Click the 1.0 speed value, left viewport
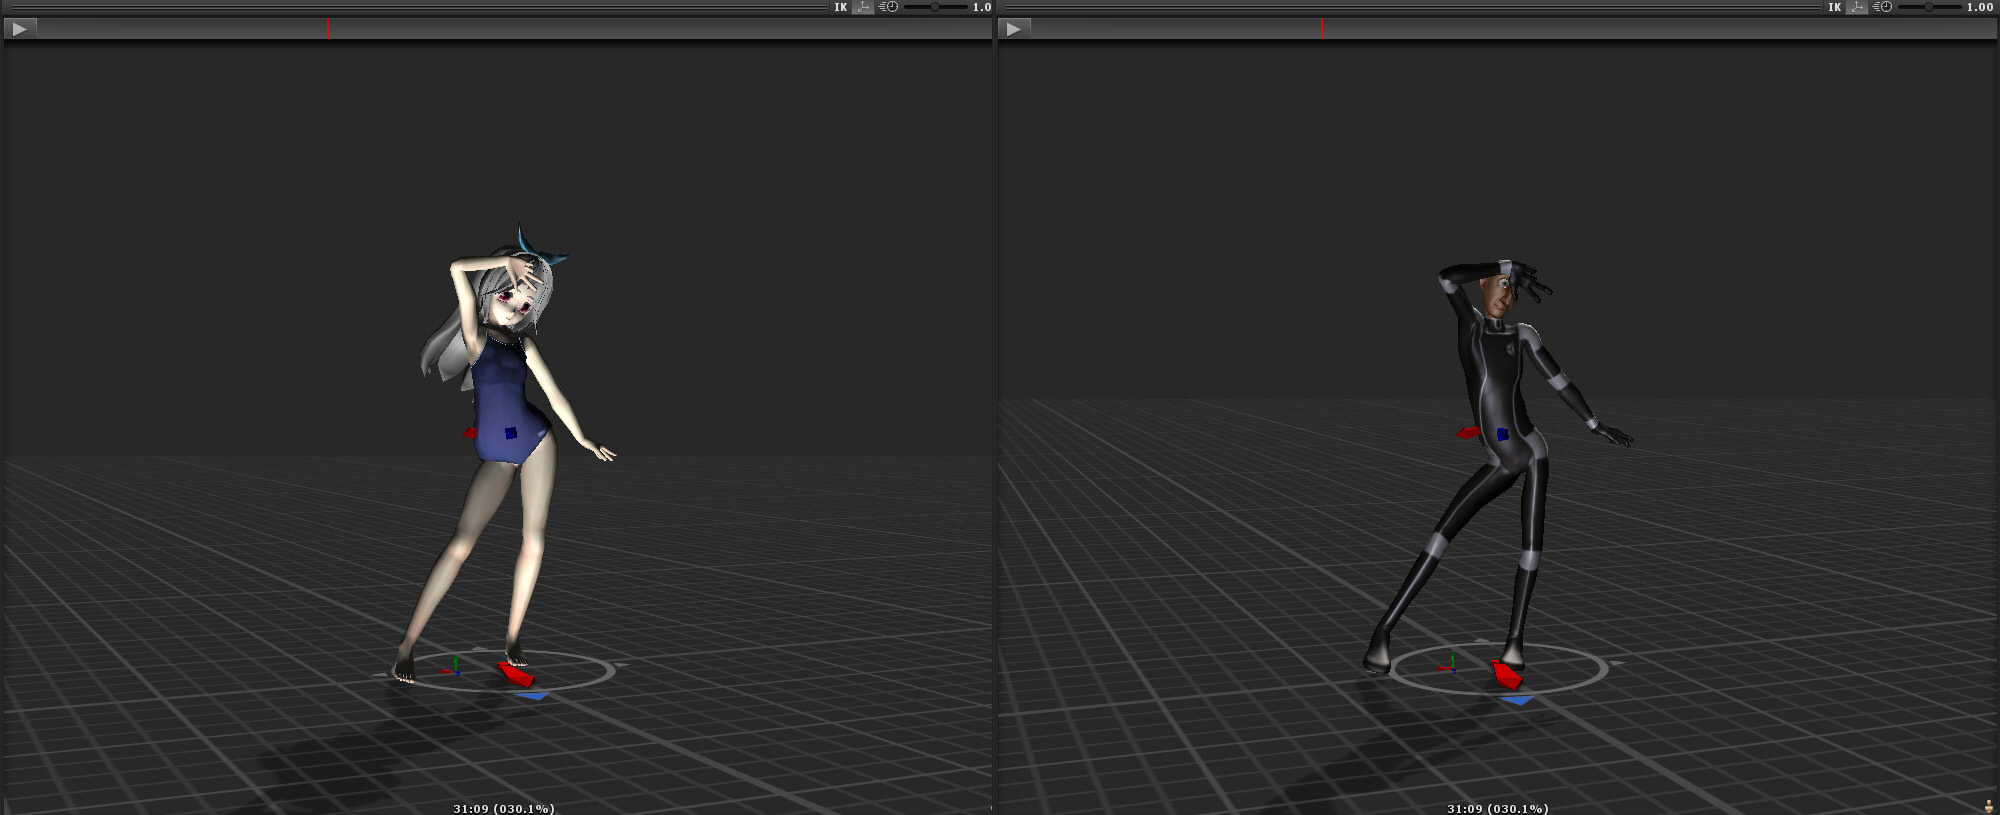Screen dimensions: 2000x815 [982, 7]
